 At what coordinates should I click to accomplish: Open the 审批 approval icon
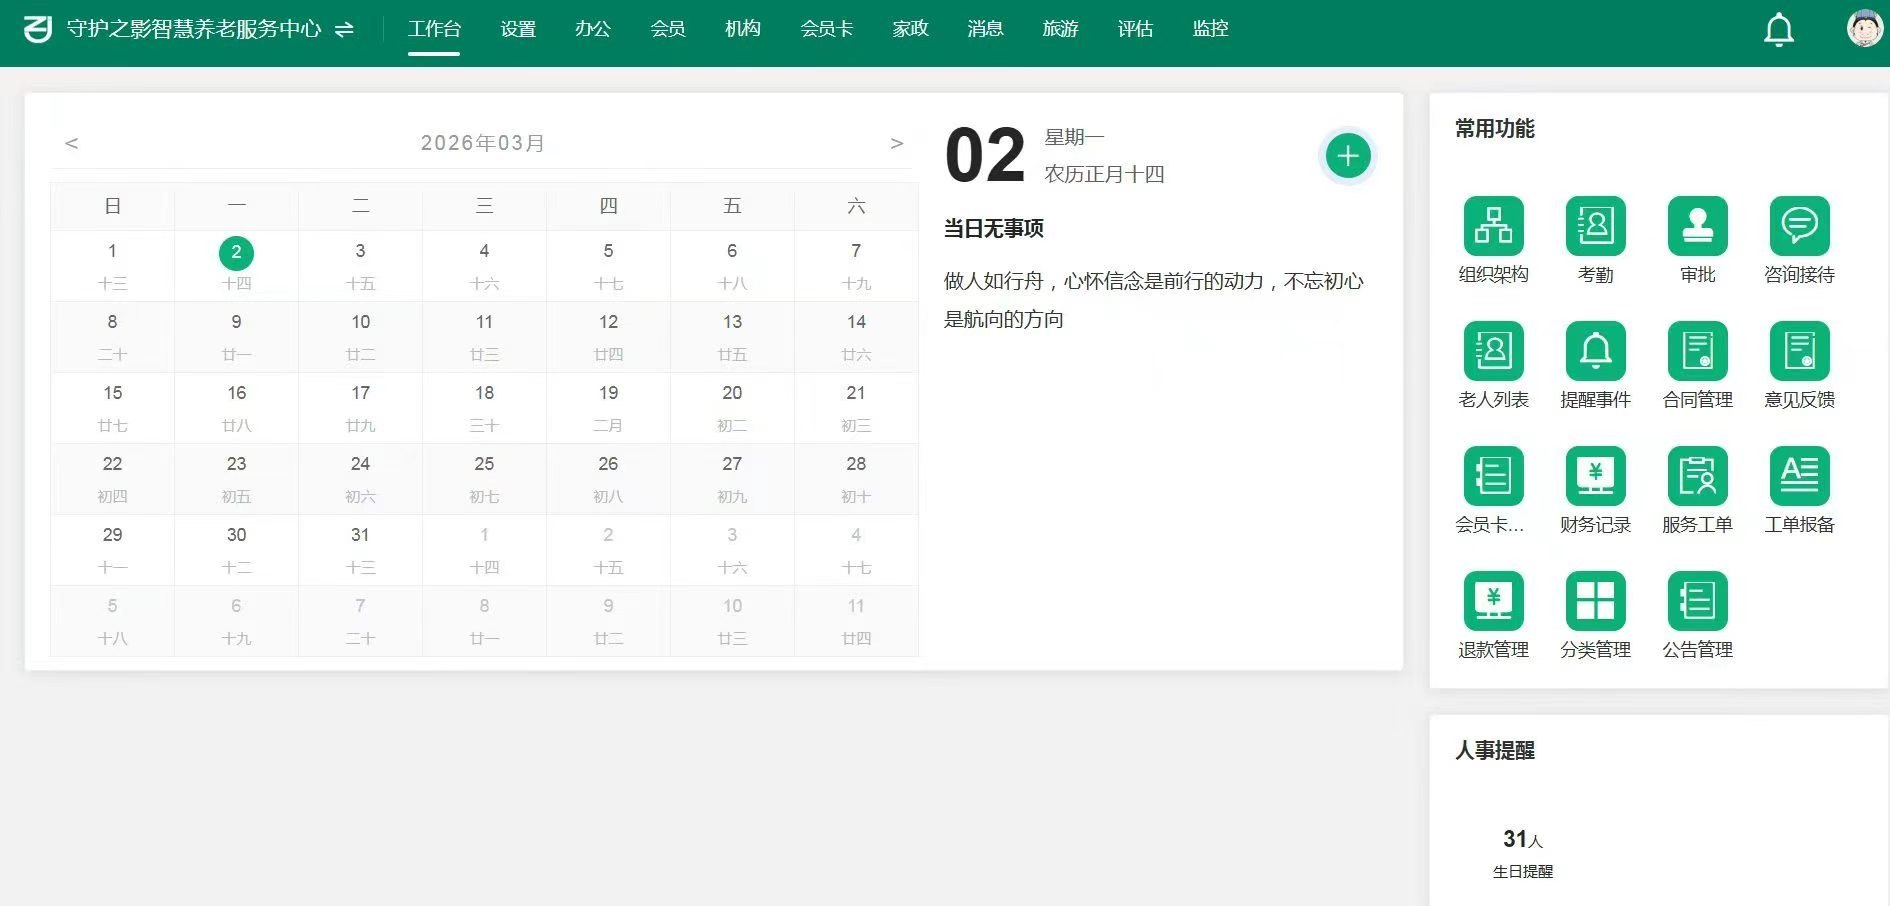pos(1697,226)
